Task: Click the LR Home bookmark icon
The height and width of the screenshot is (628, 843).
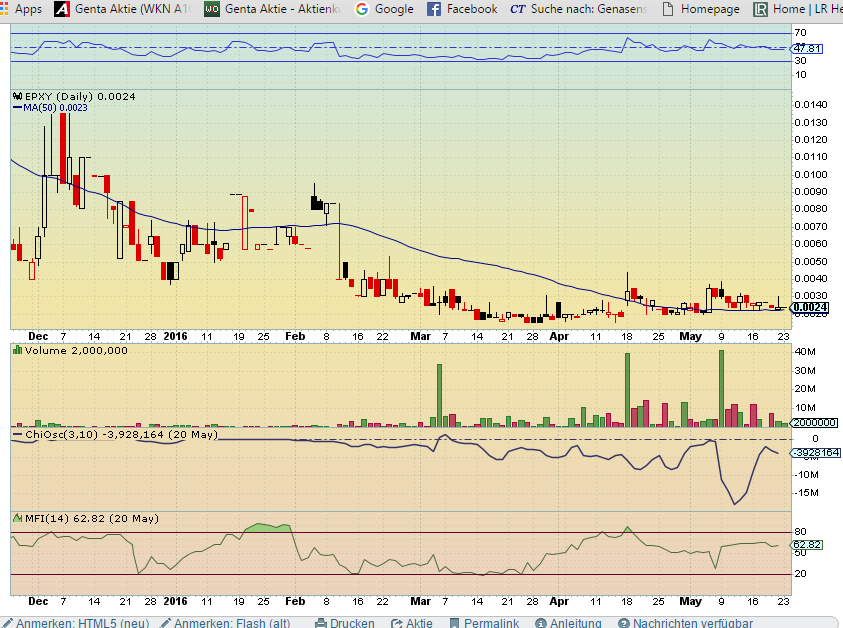Action: 760,9
